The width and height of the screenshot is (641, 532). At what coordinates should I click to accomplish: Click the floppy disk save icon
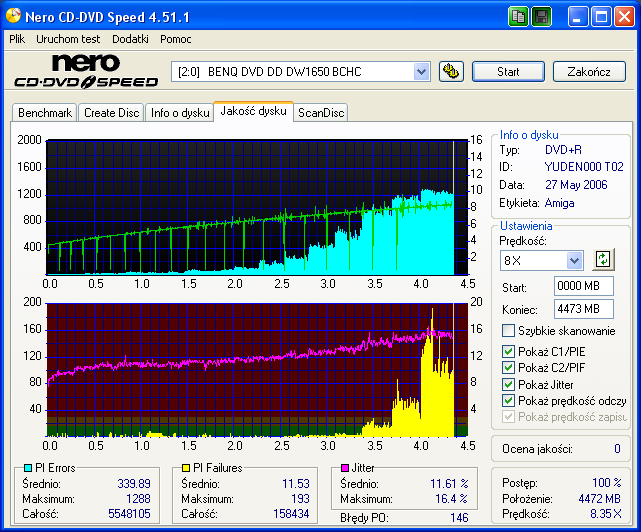(x=541, y=17)
